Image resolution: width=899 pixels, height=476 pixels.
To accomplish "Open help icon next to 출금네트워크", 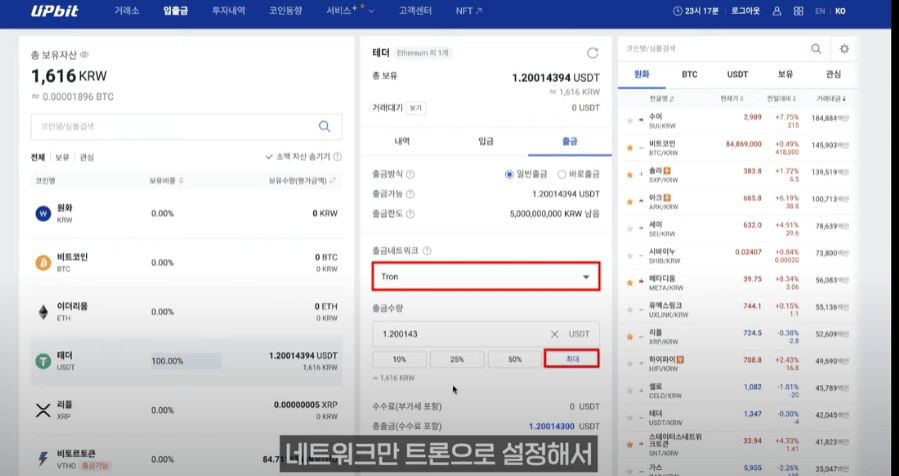I will point(427,251).
